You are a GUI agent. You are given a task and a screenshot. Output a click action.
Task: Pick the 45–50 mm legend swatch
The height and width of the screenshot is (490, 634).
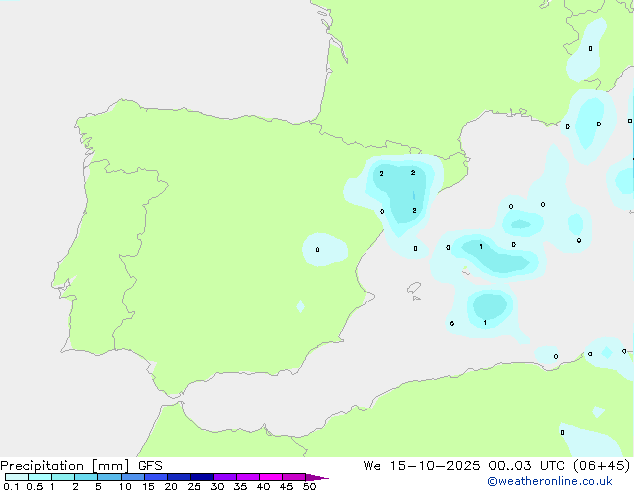[x=294, y=477]
